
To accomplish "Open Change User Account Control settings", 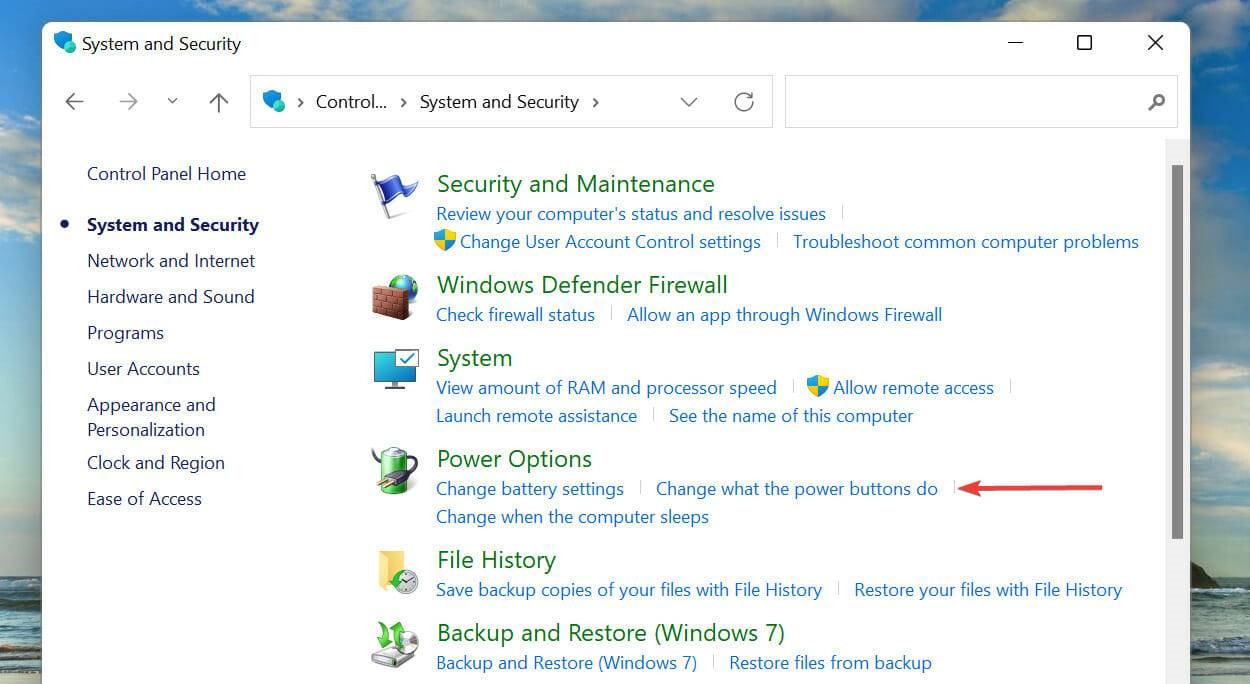I will pos(610,242).
